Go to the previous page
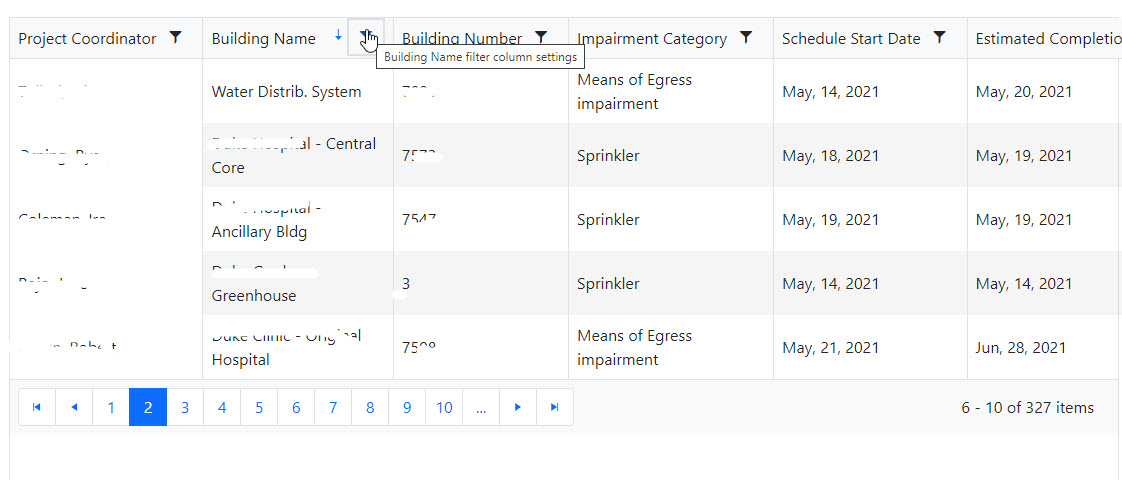This screenshot has height=480, width=1122. (x=74, y=407)
